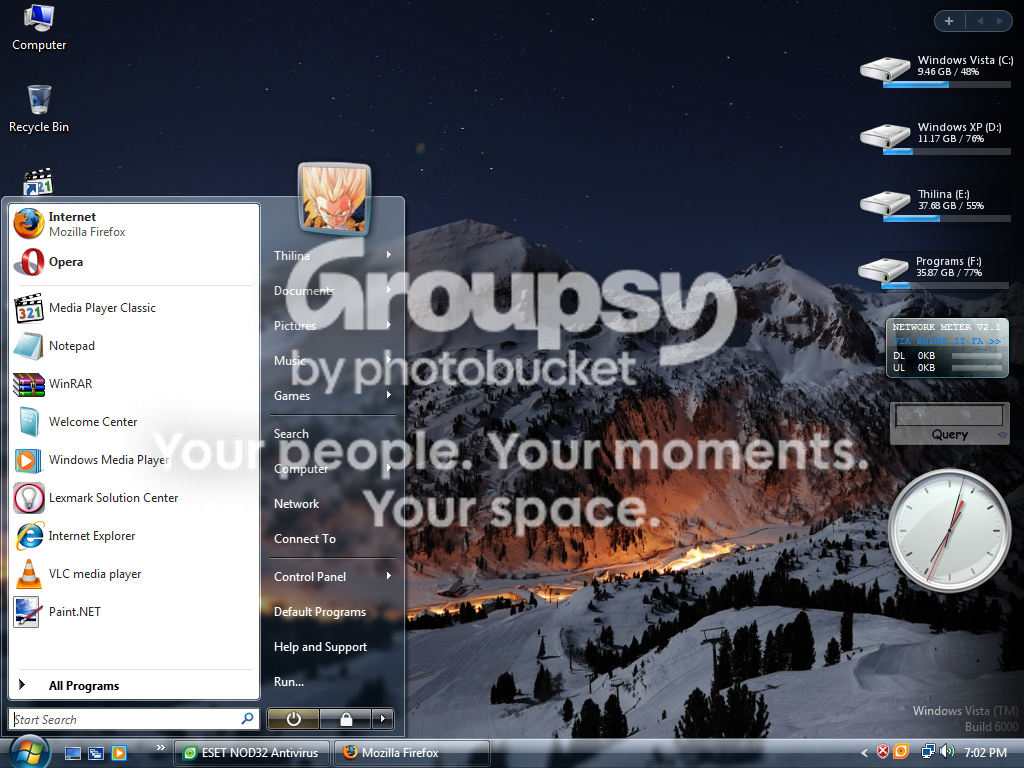
Task: Click the red security alert tray icon
Action: click(883, 752)
